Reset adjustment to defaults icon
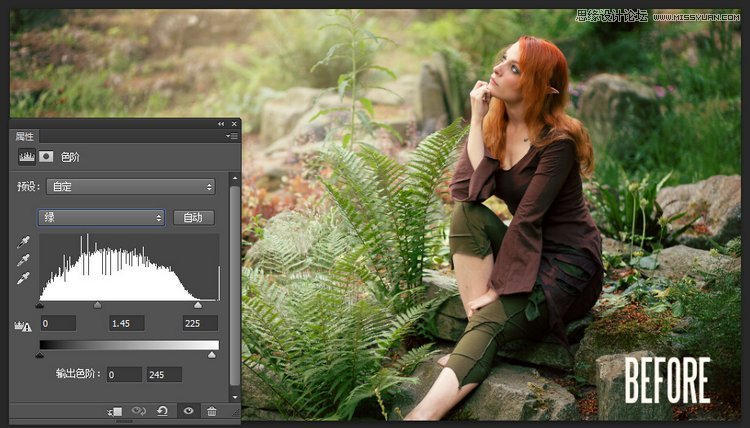The height and width of the screenshot is (428, 750). click(x=162, y=411)
